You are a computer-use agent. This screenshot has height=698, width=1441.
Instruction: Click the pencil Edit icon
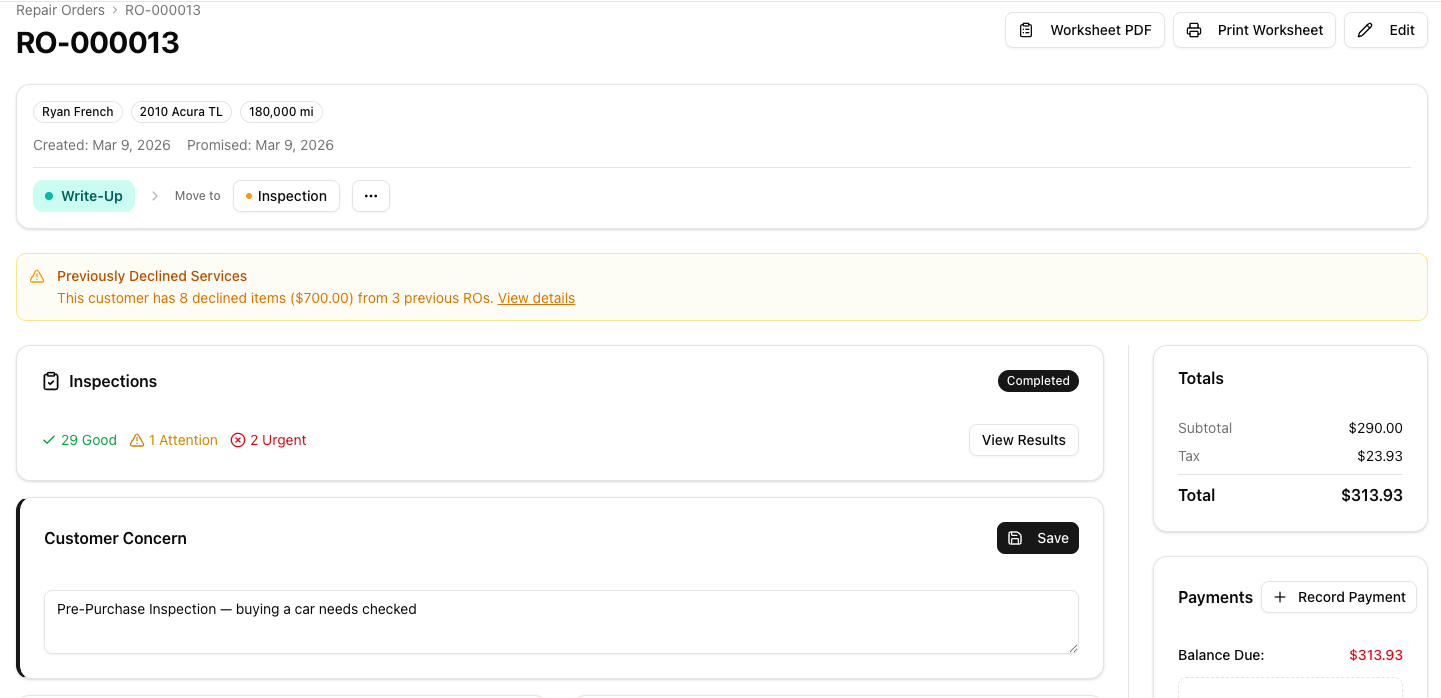click(1365, 30)
